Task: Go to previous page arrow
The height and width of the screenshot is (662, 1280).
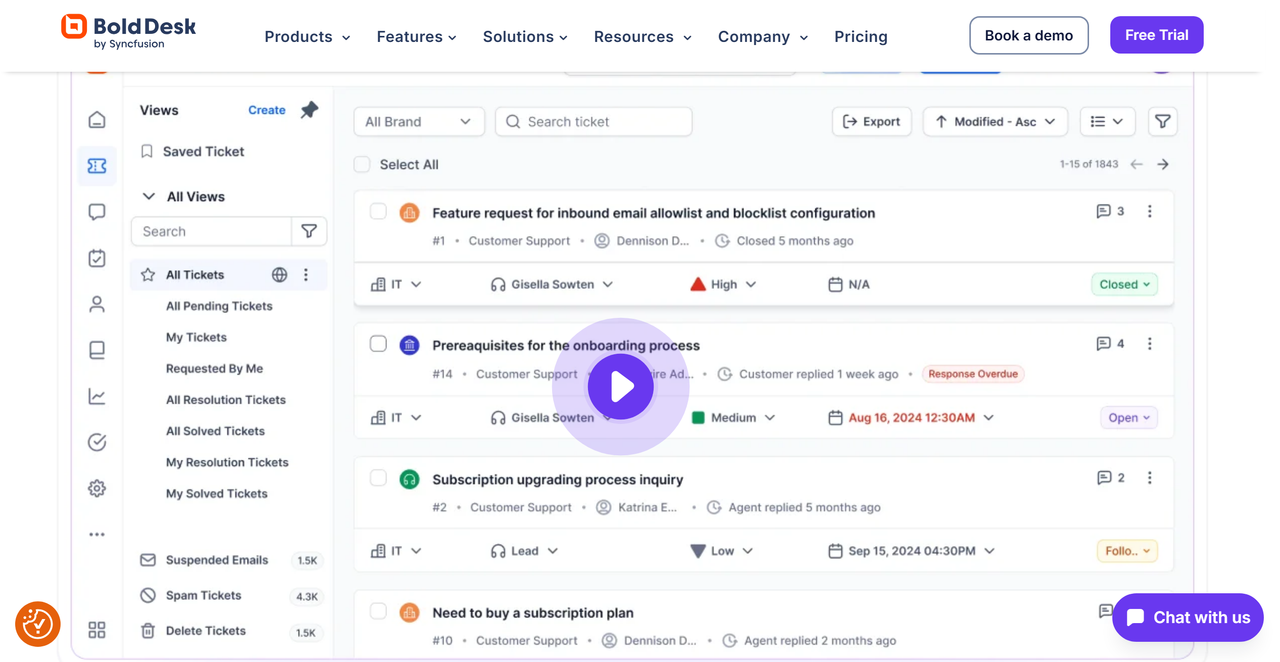Action: point(1137,164)
